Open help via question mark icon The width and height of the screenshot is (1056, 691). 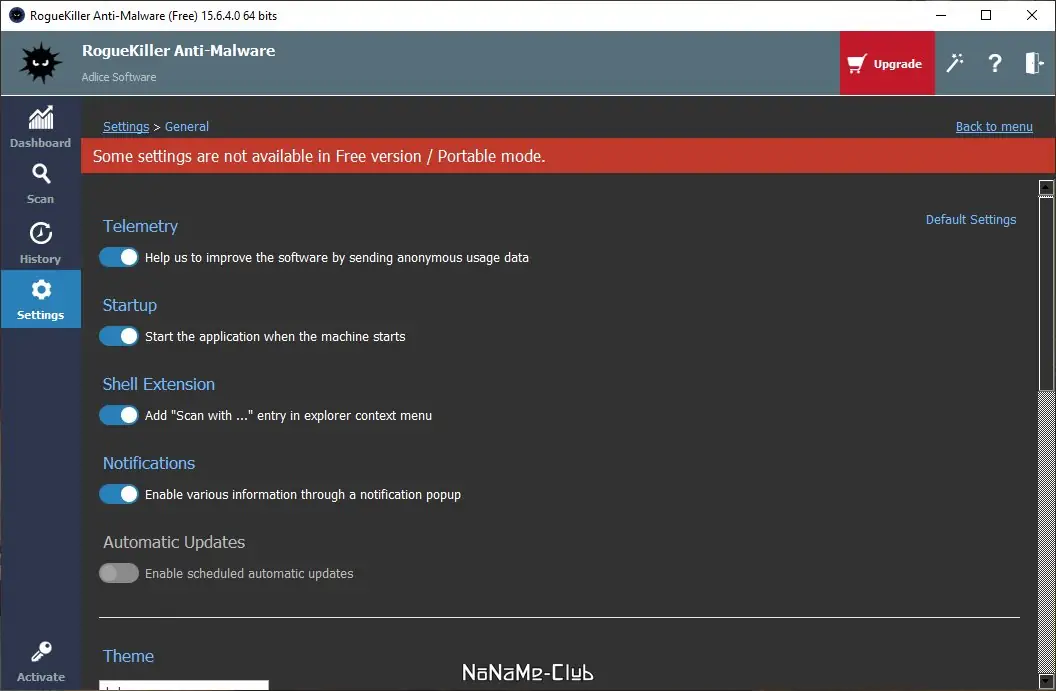click(995, 63)
